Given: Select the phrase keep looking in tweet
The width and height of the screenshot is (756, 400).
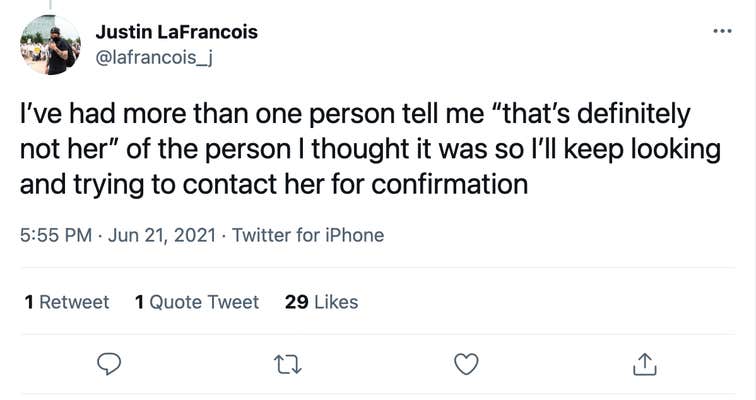Looking at the screenshot, I should click(x=642, y=149).
